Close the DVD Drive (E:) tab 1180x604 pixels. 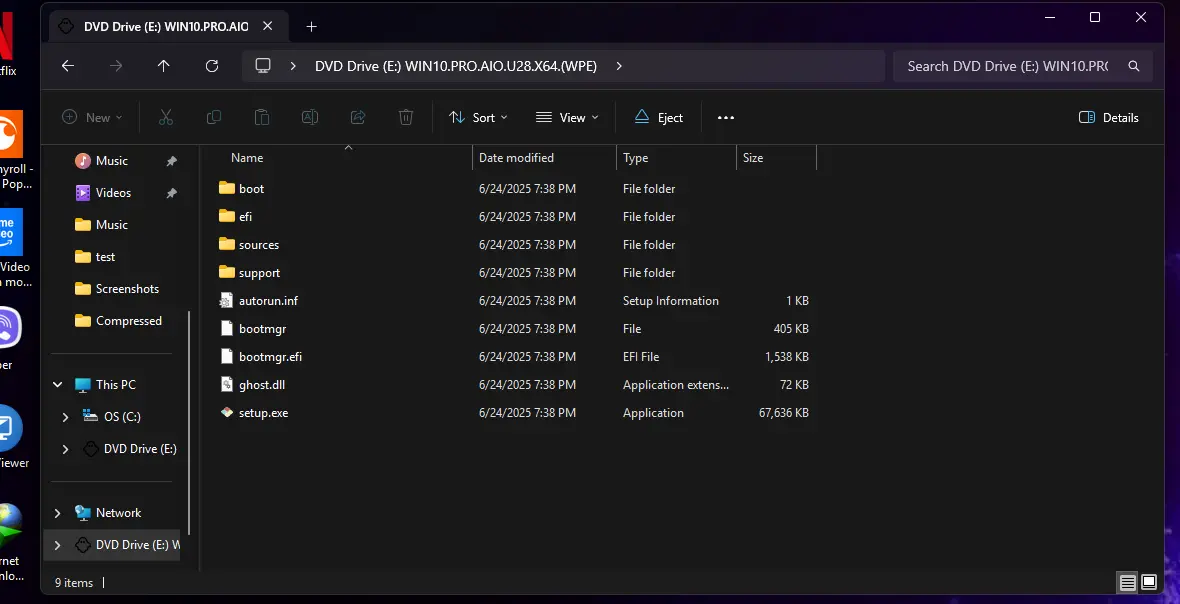pos(267,26)
